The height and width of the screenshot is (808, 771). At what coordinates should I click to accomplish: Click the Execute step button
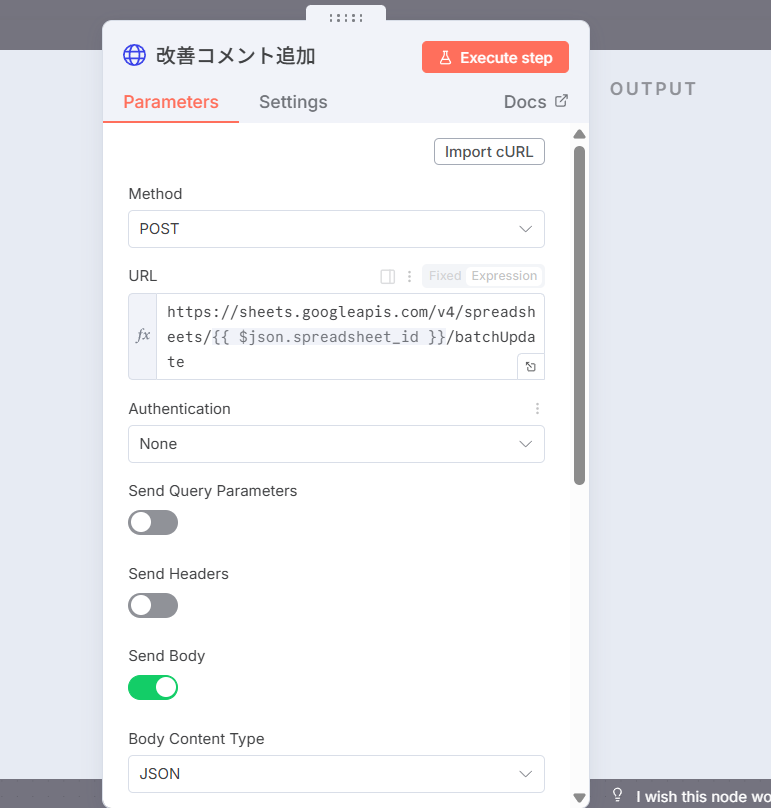[x=495, y=57]
